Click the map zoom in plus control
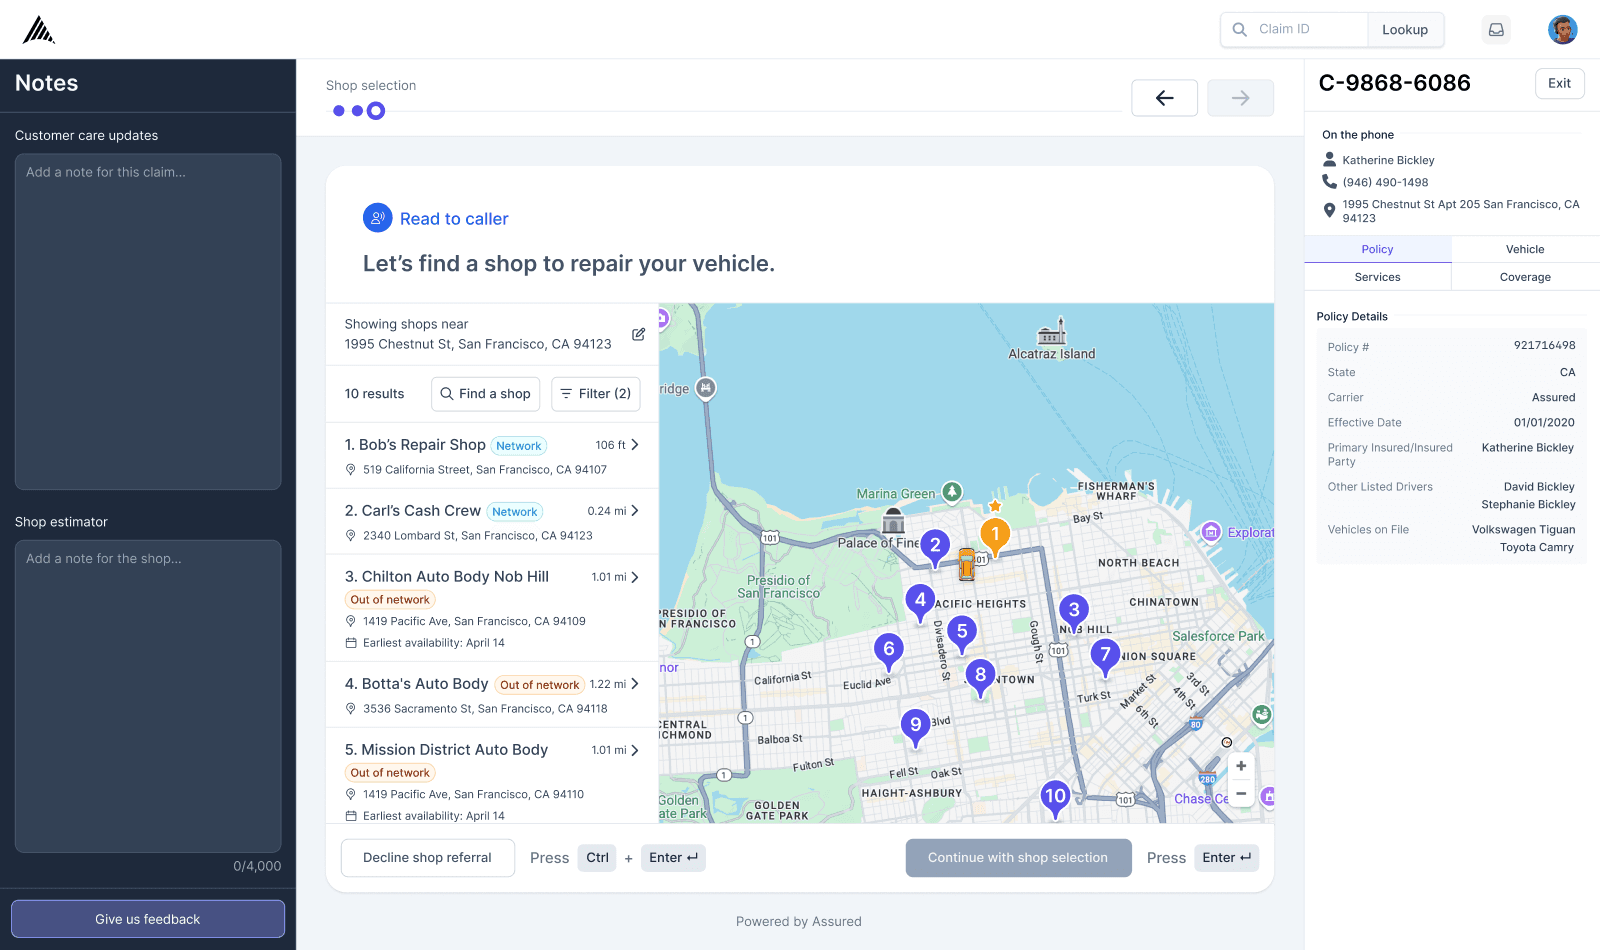Viewport: 1600px width, 950px height. (1240, 765)
